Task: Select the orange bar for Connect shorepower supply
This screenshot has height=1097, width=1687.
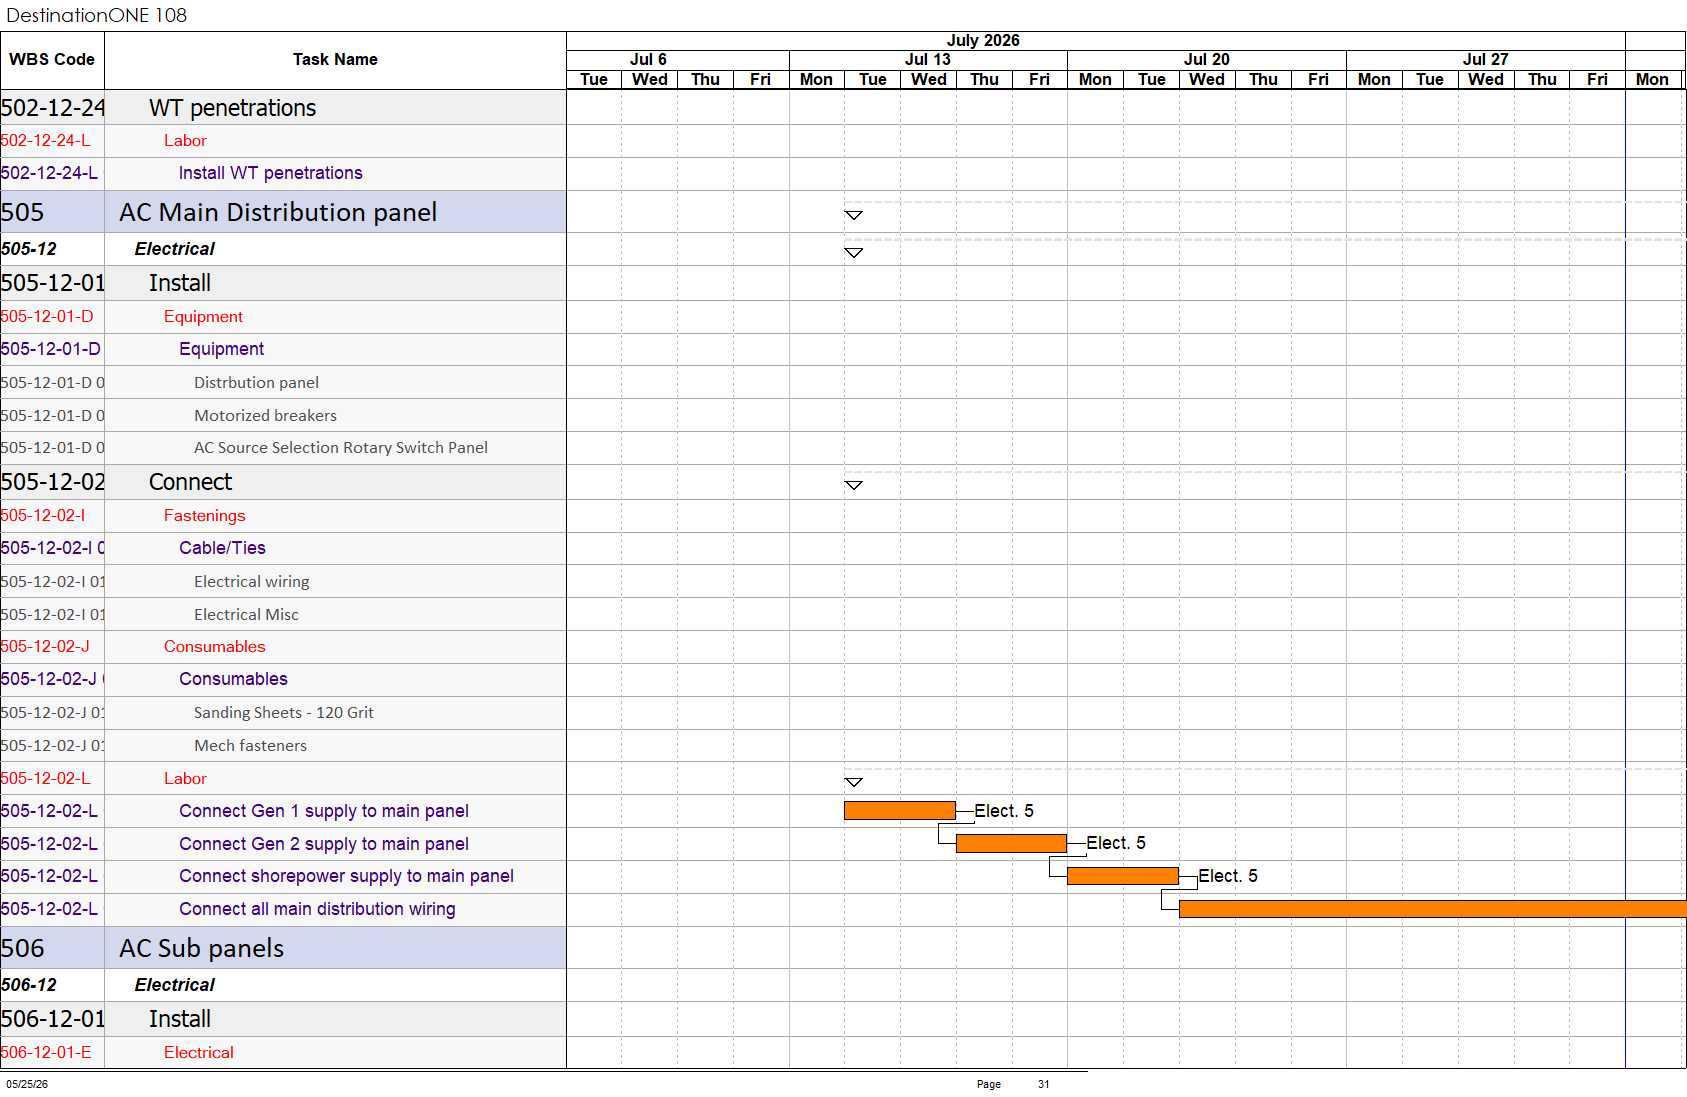Action: point(1123,876)
